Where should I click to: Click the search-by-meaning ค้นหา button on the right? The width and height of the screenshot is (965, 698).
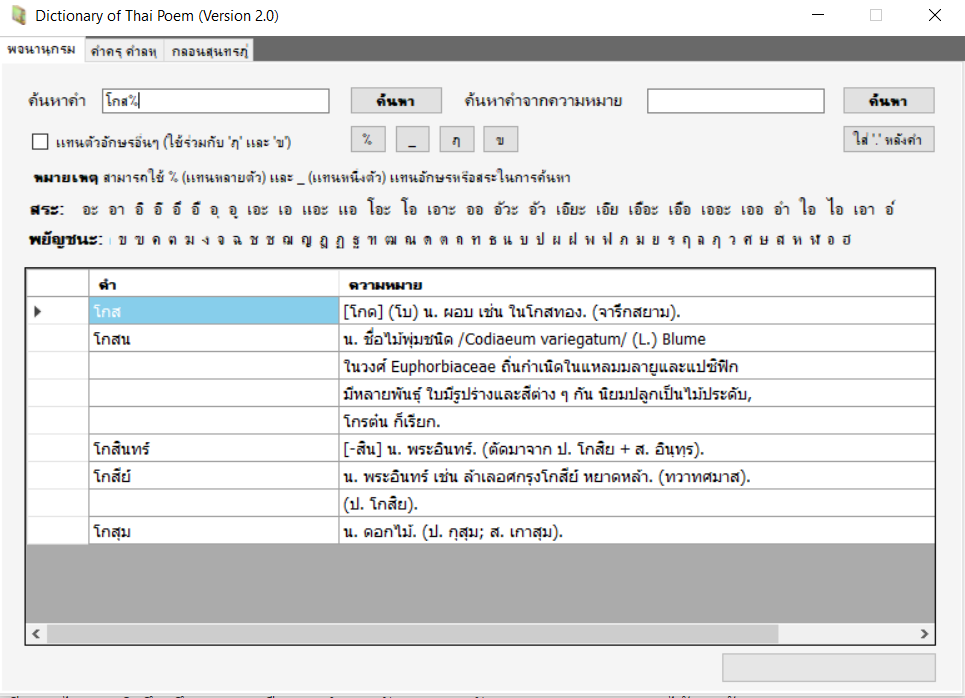coord(888,101)
